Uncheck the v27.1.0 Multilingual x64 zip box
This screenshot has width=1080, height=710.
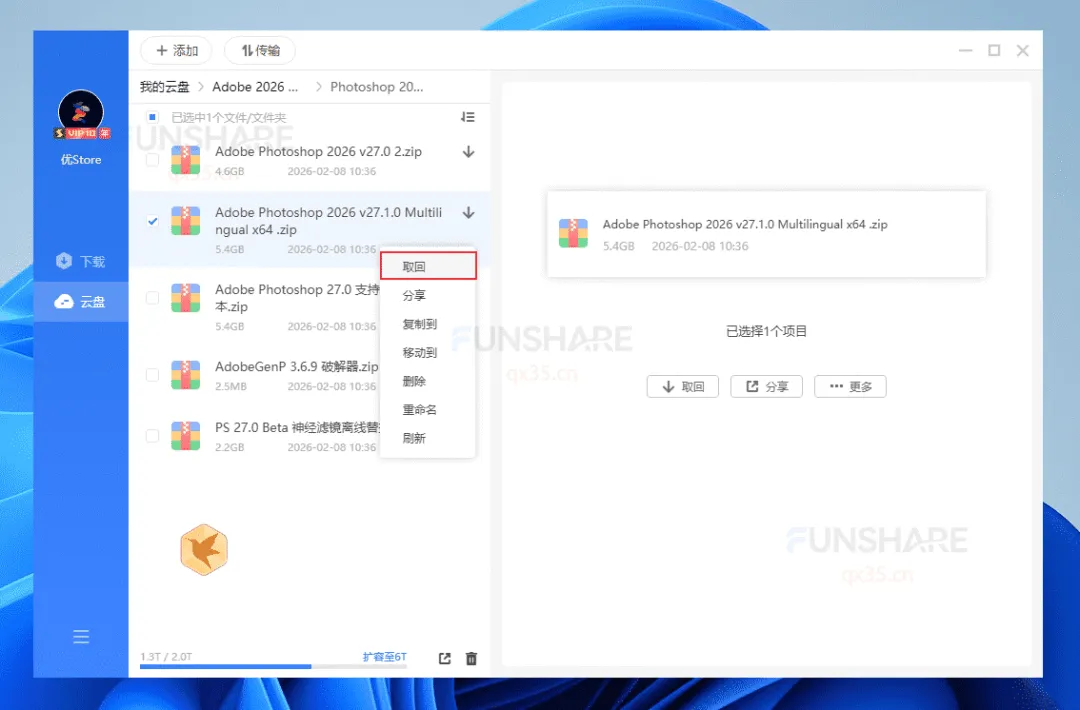click(152, 221)
